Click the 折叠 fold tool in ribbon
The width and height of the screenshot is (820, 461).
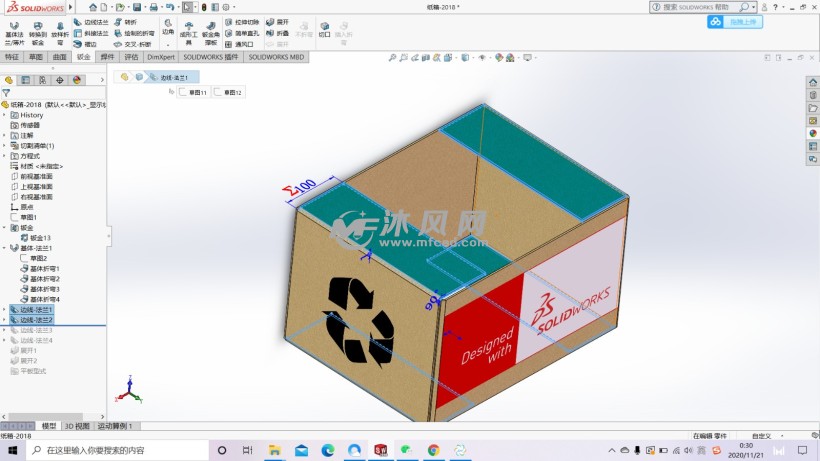pyautogui.click(x=277, y=33)
